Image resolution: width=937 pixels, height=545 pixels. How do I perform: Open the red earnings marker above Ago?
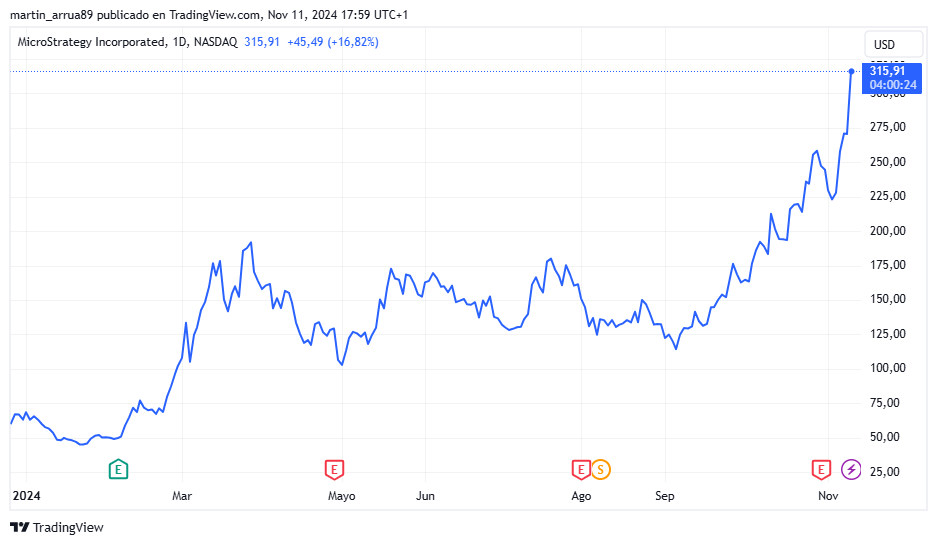click(580, 468)
